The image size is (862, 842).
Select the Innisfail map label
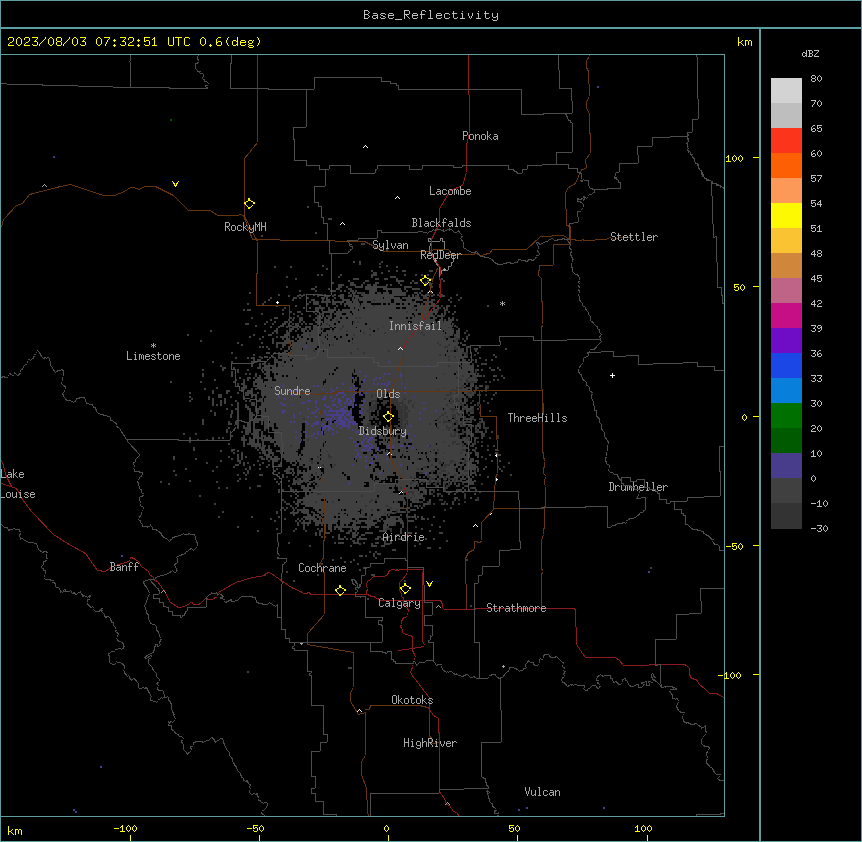(415, 326)
